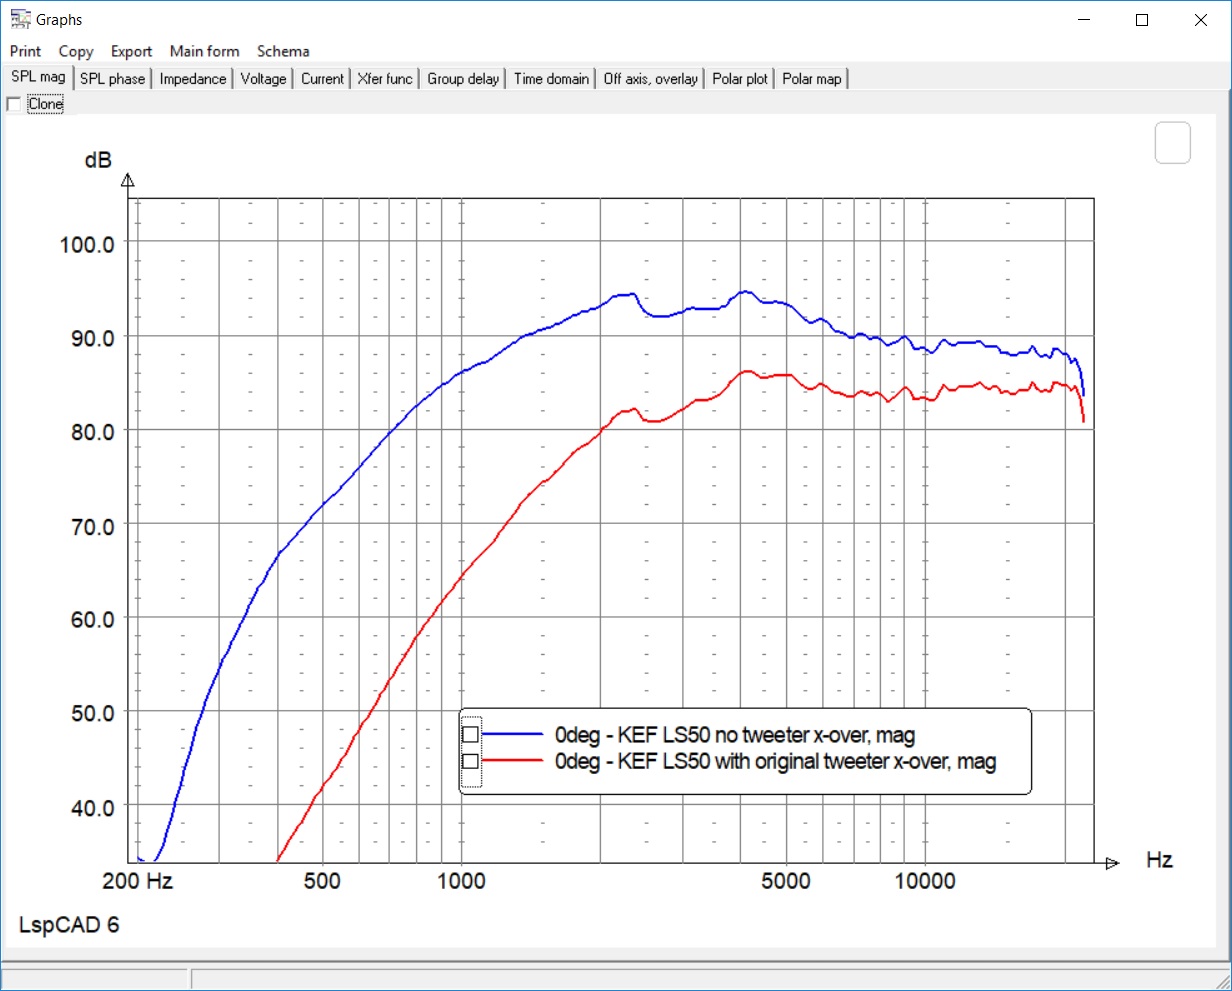The height and width of the screenshot is (991, 1232).
Task: Click the 40.0 dB axis label
Action: click(x=92, y=808)
